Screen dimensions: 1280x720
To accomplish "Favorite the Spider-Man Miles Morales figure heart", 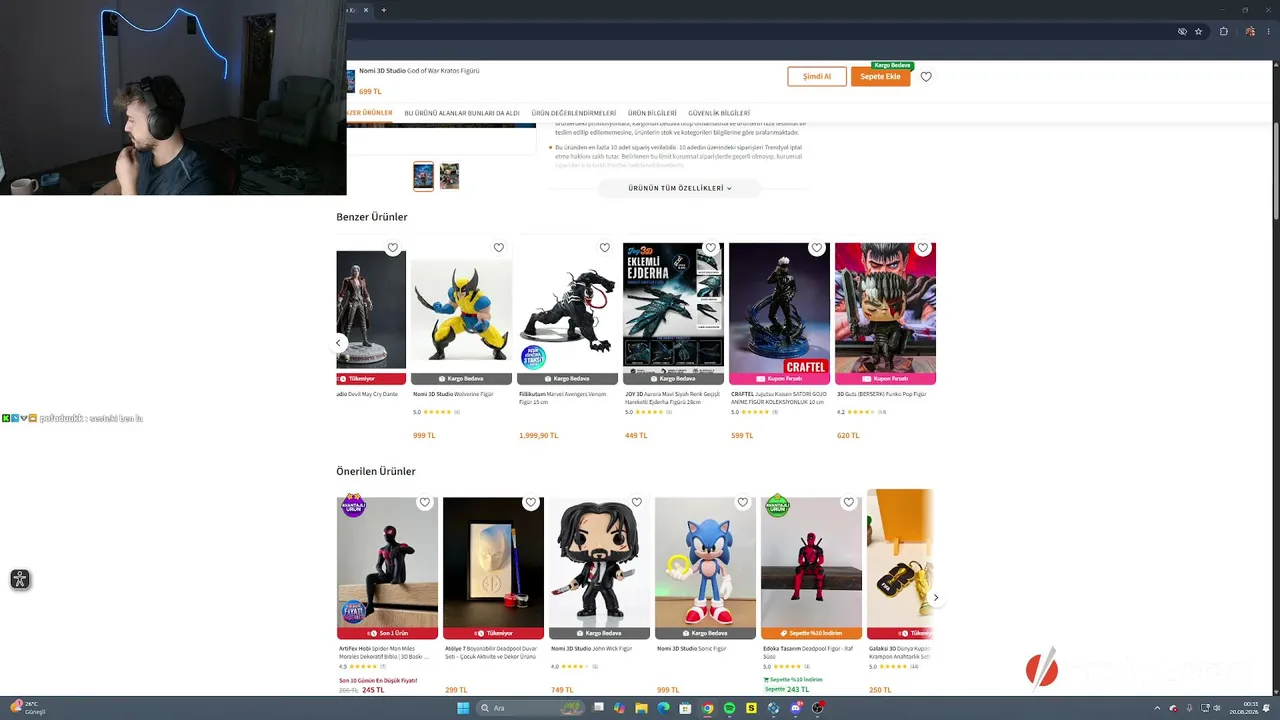I will point(425,503).
